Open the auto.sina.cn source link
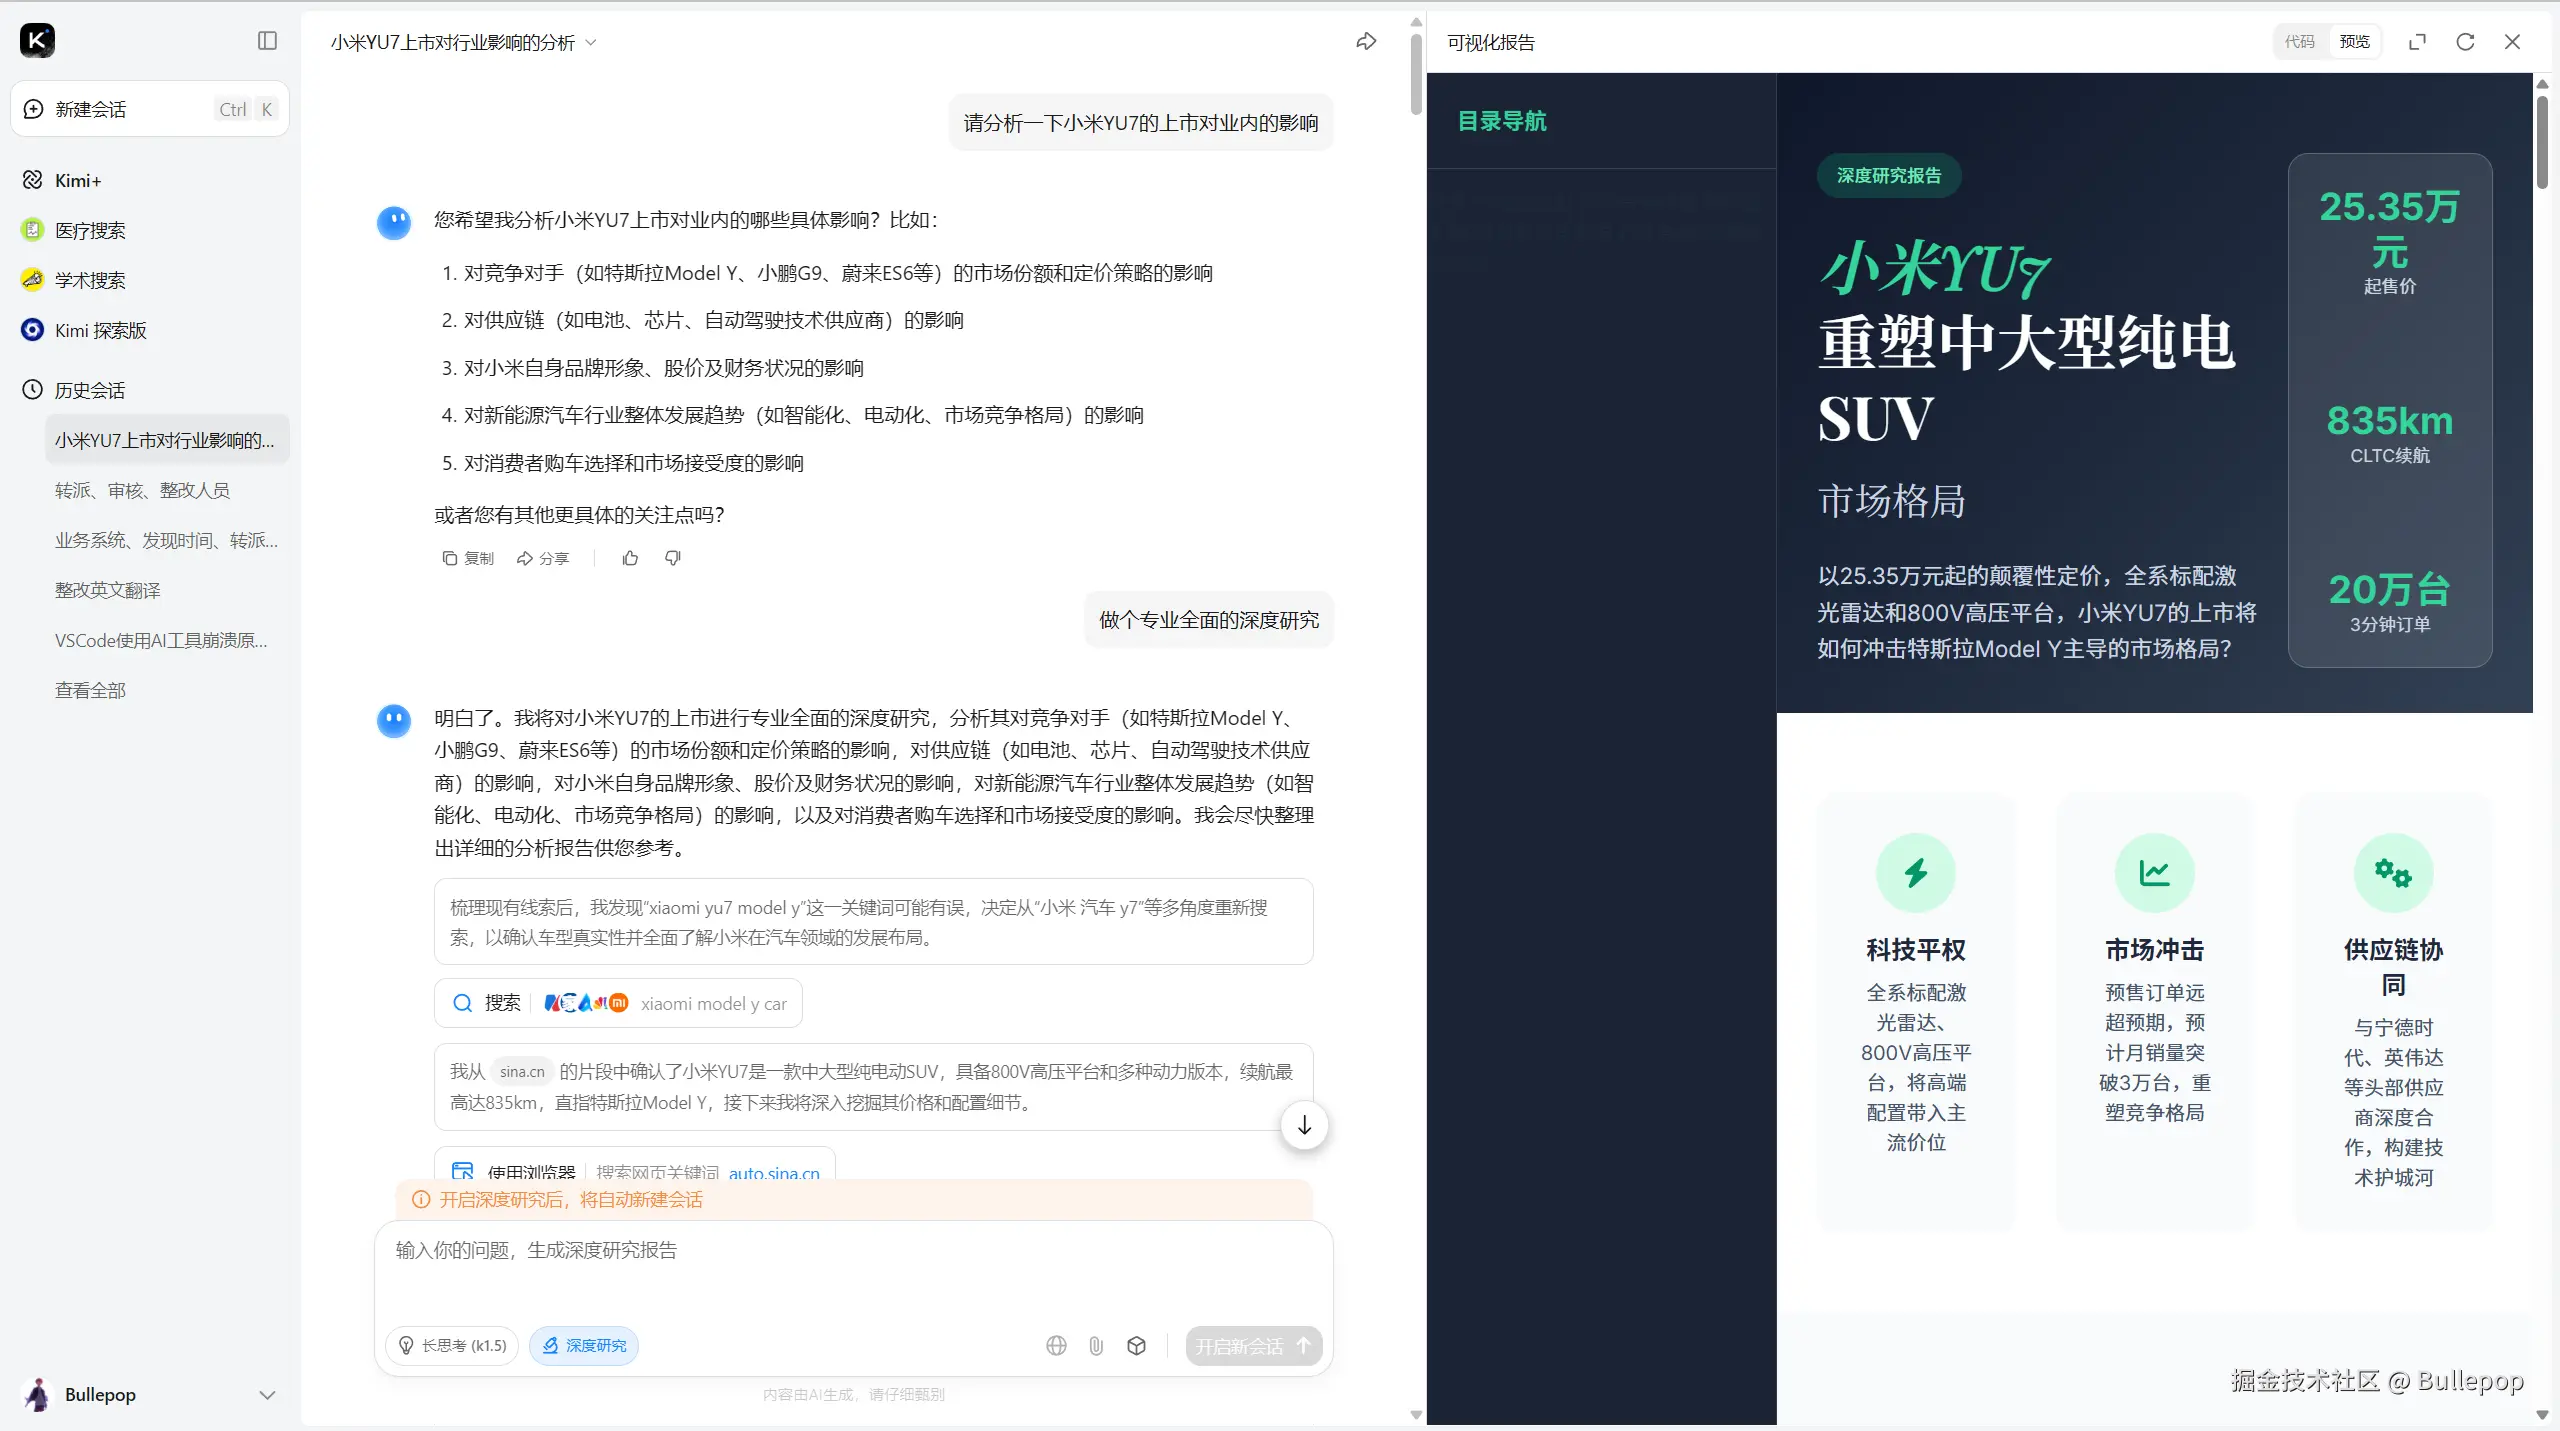This screenshot has height=1431, width=2560. tap(774, 1173)
